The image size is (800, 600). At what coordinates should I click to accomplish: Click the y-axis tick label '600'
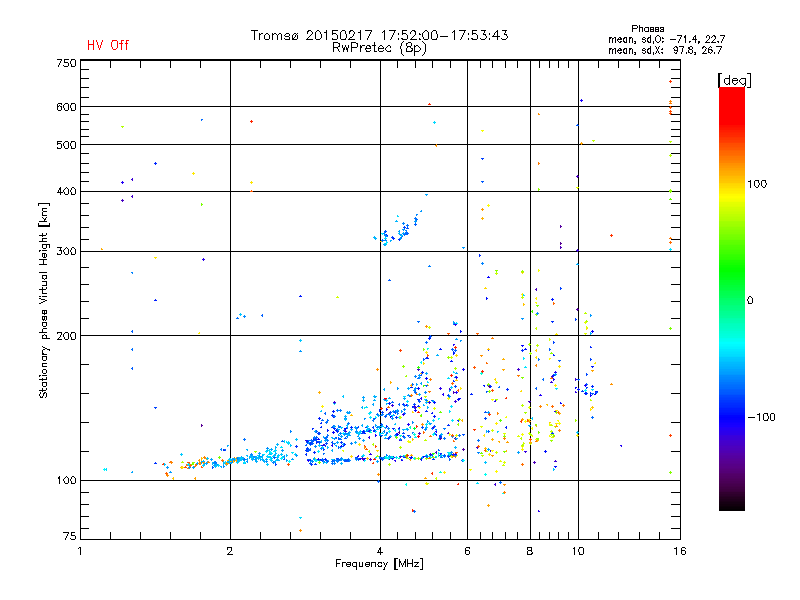pos(66,107)
